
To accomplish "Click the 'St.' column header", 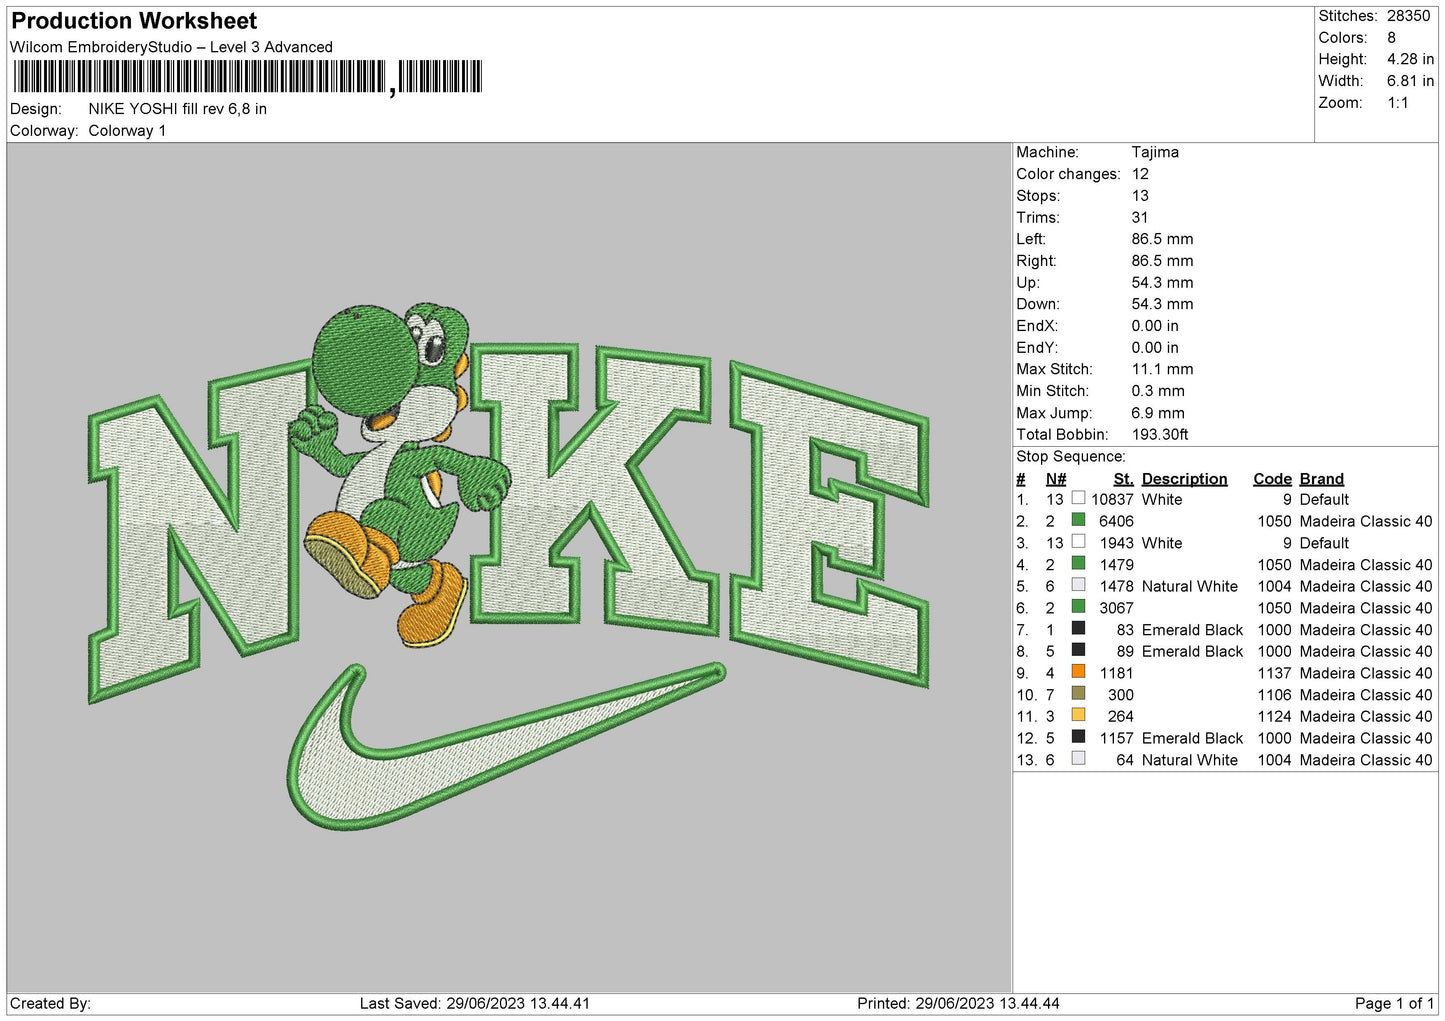I will pos(1123,479).
